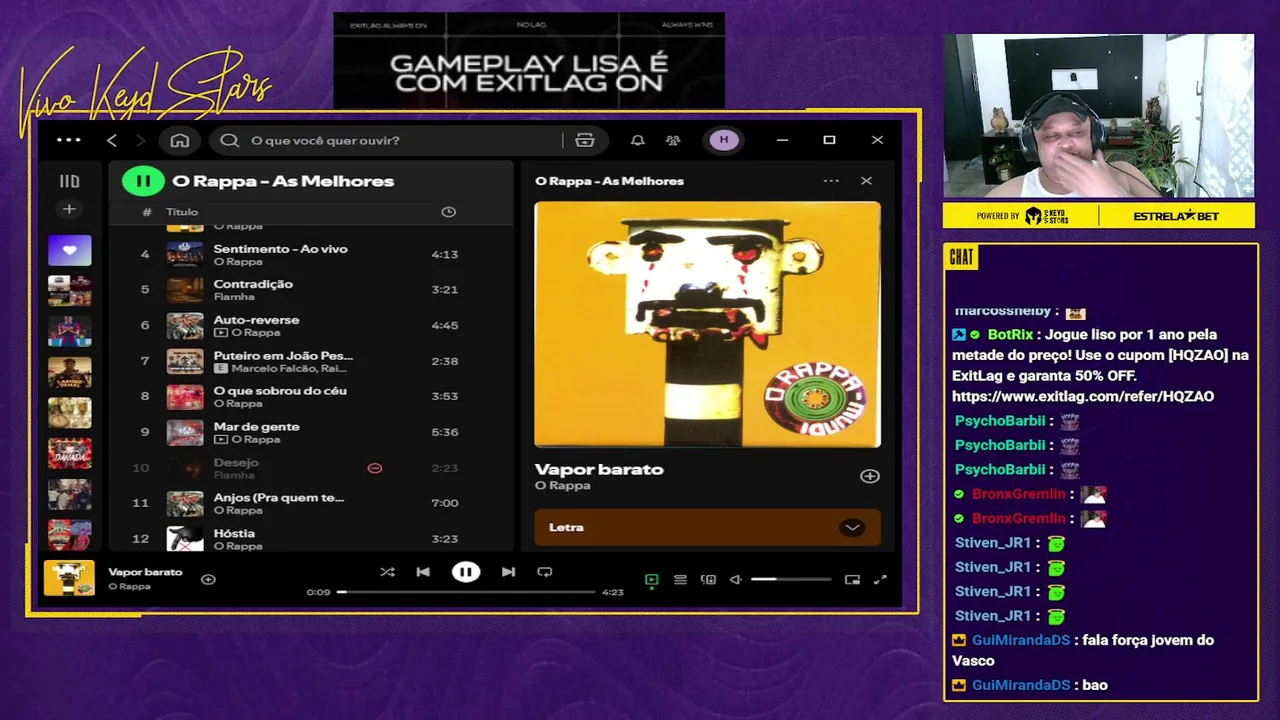The width and height of the screenshot is (1280, 720).
Task: Open the profile avatar 'H'
Action: (x=724, y=140)
